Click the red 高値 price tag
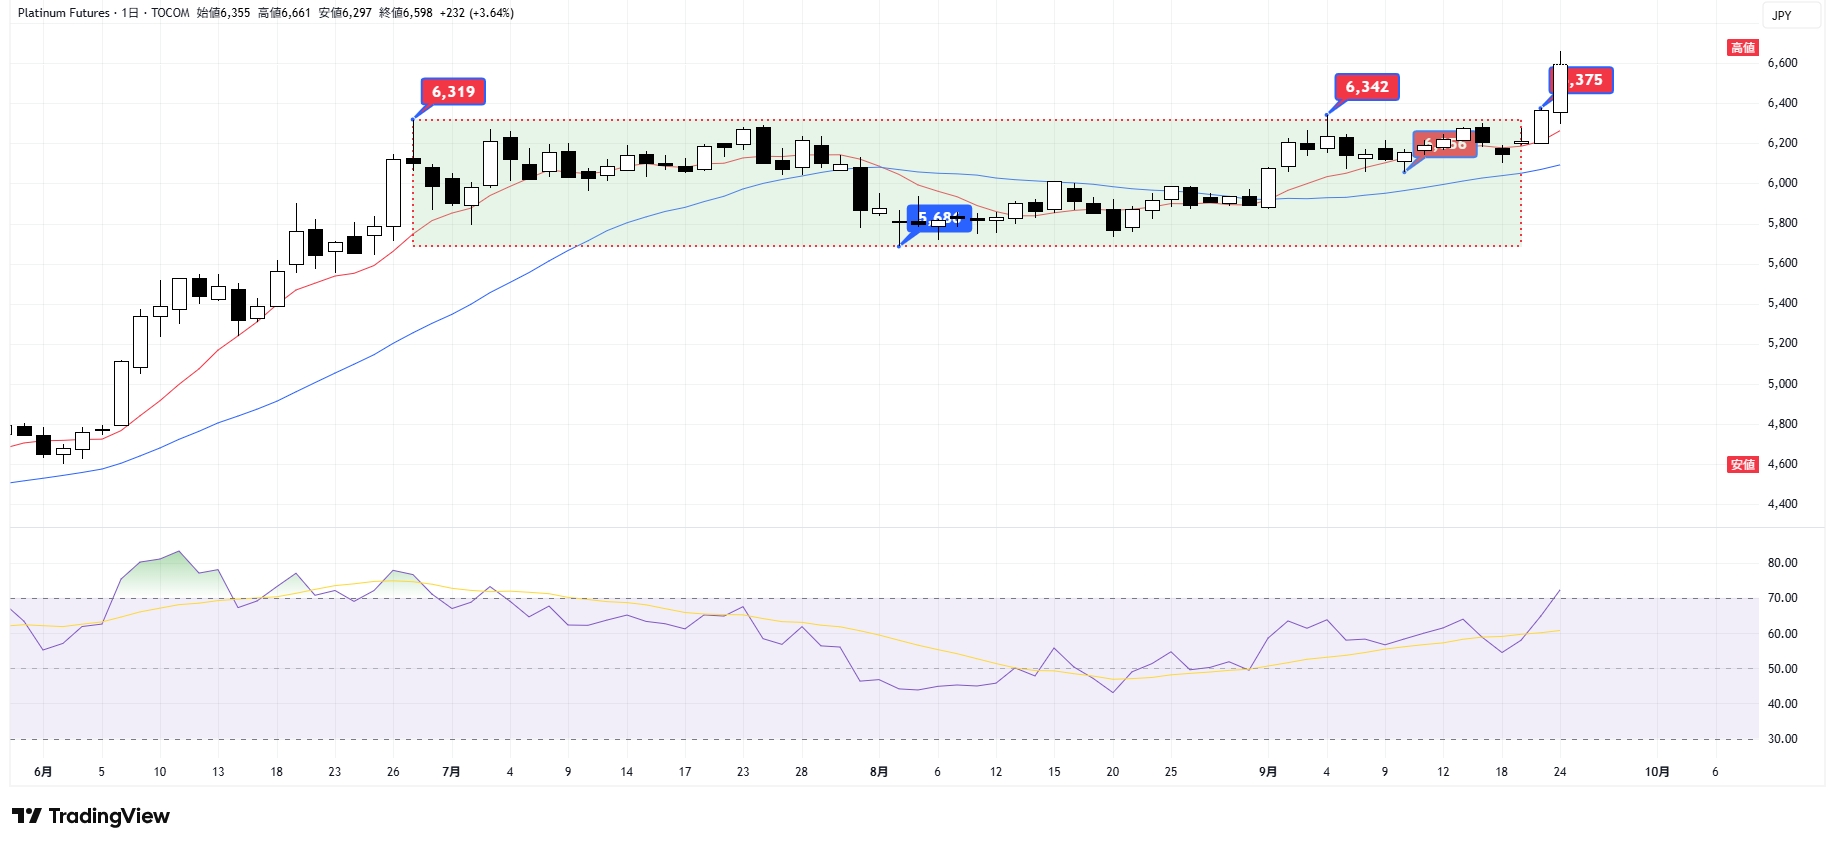This screenshot has width=1831, height=846. click(x=1742, y=48)
